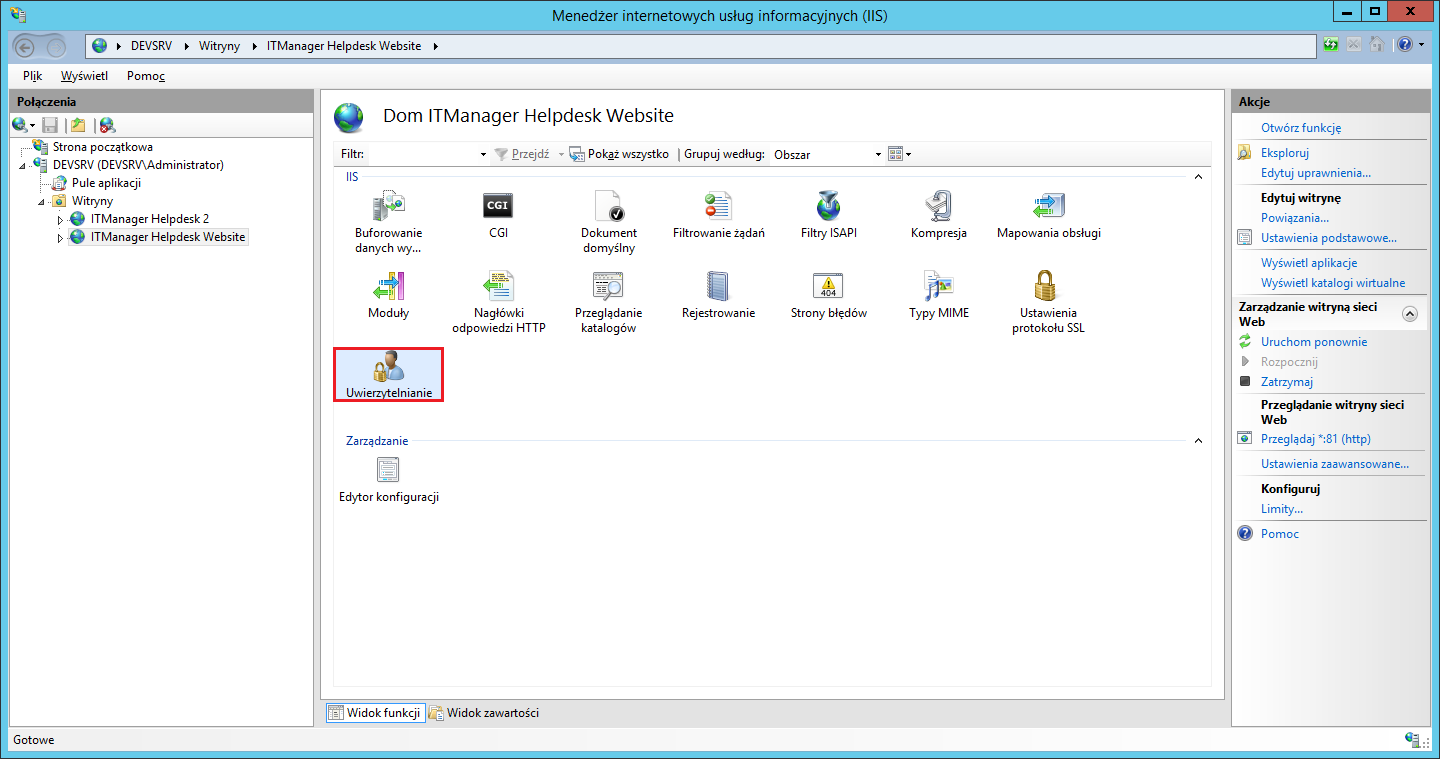Select Pule aplikacji tree item
This screenshot has height=759, width=1440.
click(106, 183)
